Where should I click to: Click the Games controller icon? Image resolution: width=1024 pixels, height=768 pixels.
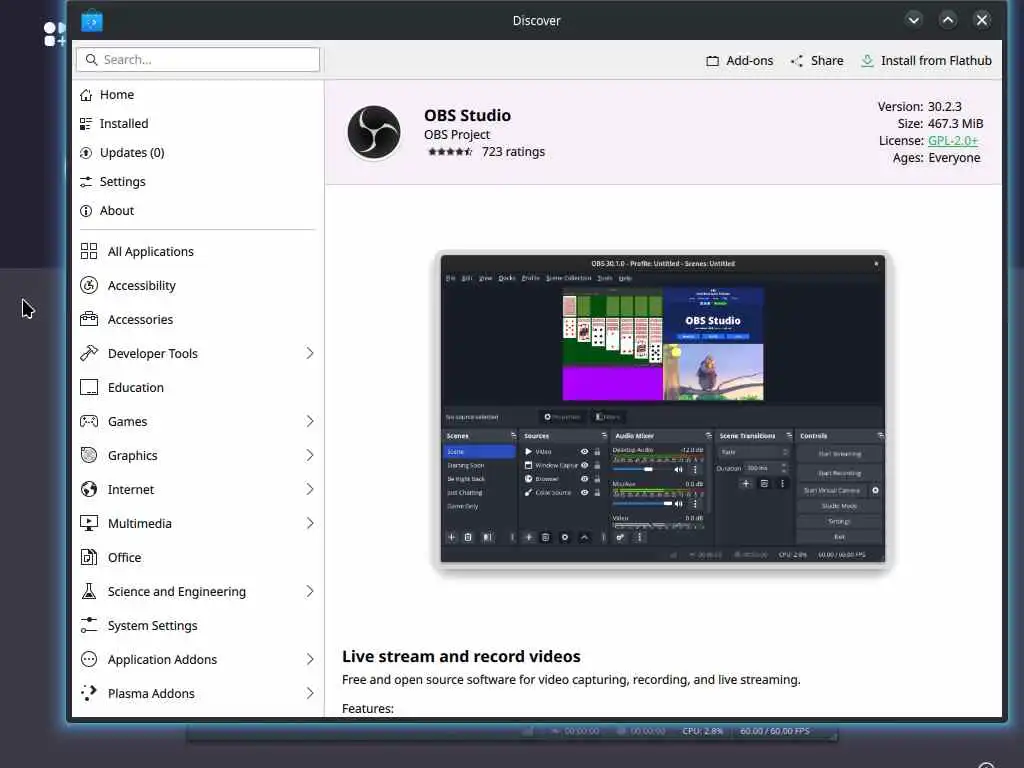89,421
